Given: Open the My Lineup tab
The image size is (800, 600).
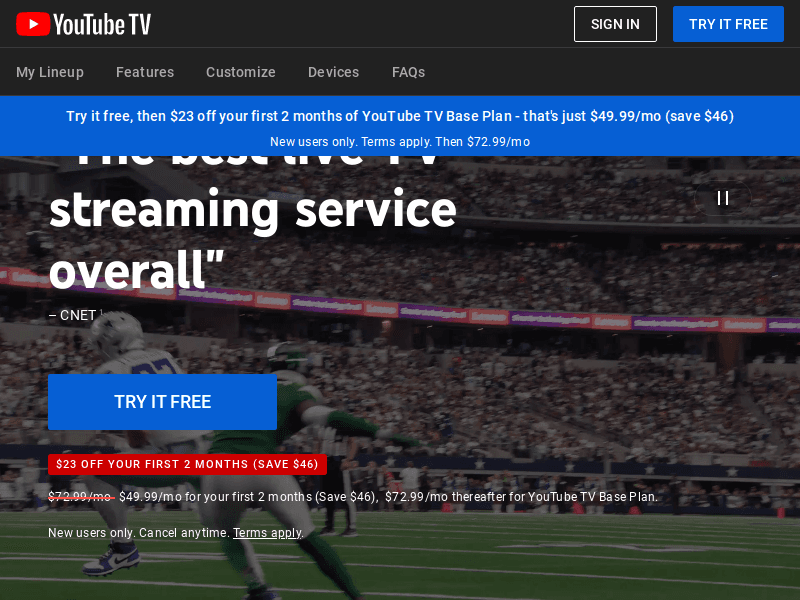Looking at the screenshot, I should [x=50, y=72].
